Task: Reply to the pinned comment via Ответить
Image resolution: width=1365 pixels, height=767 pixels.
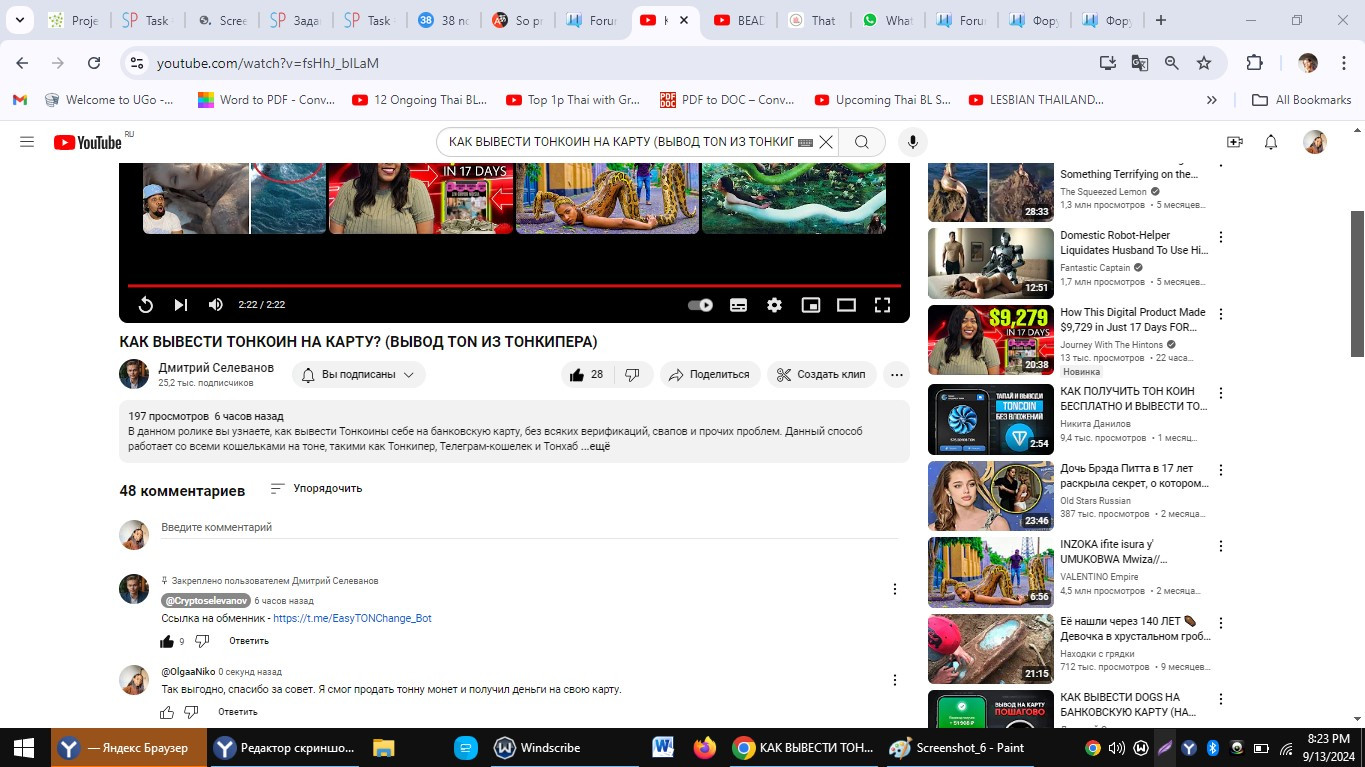Action: pos(249,641)
